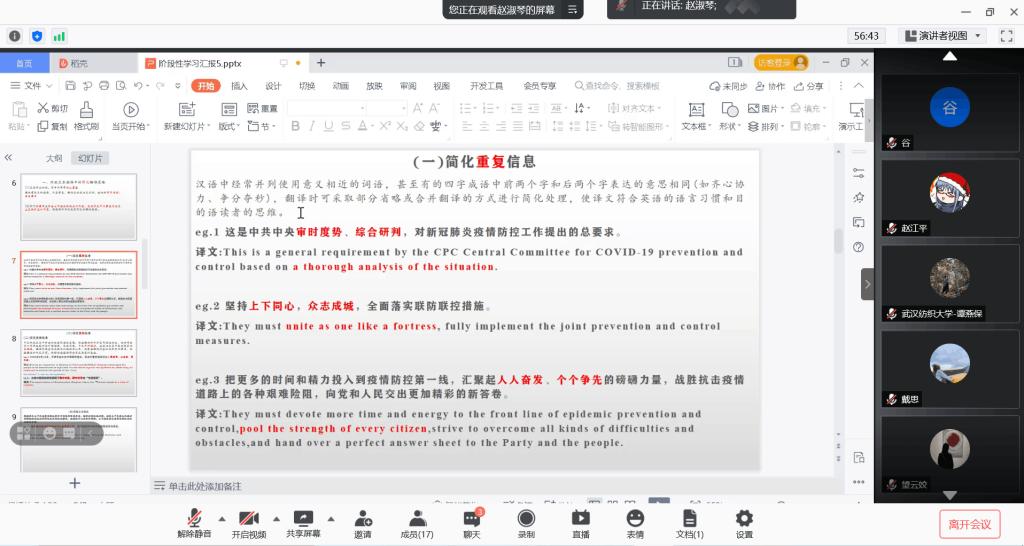Image resolution: width=1024 pixels, height=546 pixels.
Task: Open the 设计 (Design) ribbon tab
Action: (273, 86)
